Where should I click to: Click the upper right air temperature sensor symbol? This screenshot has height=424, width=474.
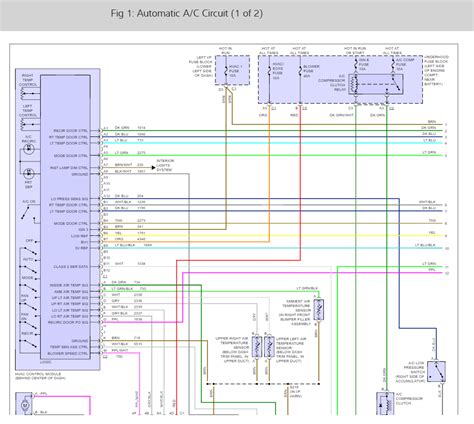[257, 347]
